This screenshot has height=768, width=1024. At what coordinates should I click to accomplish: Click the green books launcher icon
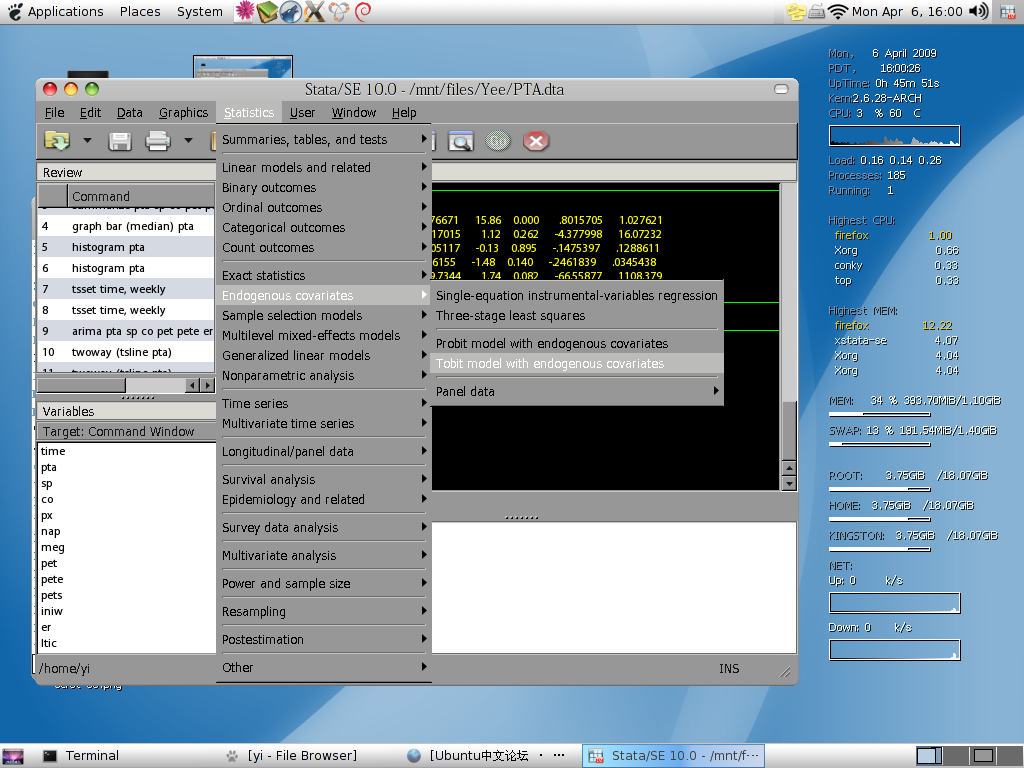coord(267,11)
